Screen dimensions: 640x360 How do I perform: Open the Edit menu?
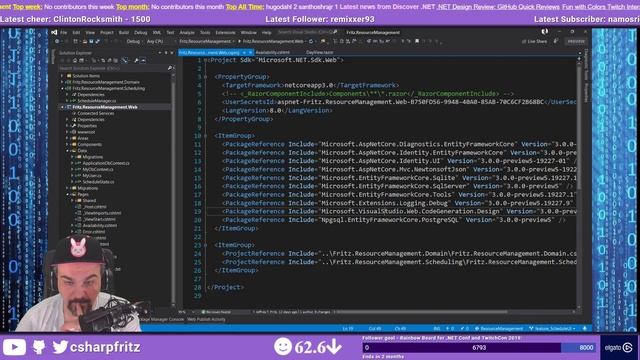(x=76, y=32)
